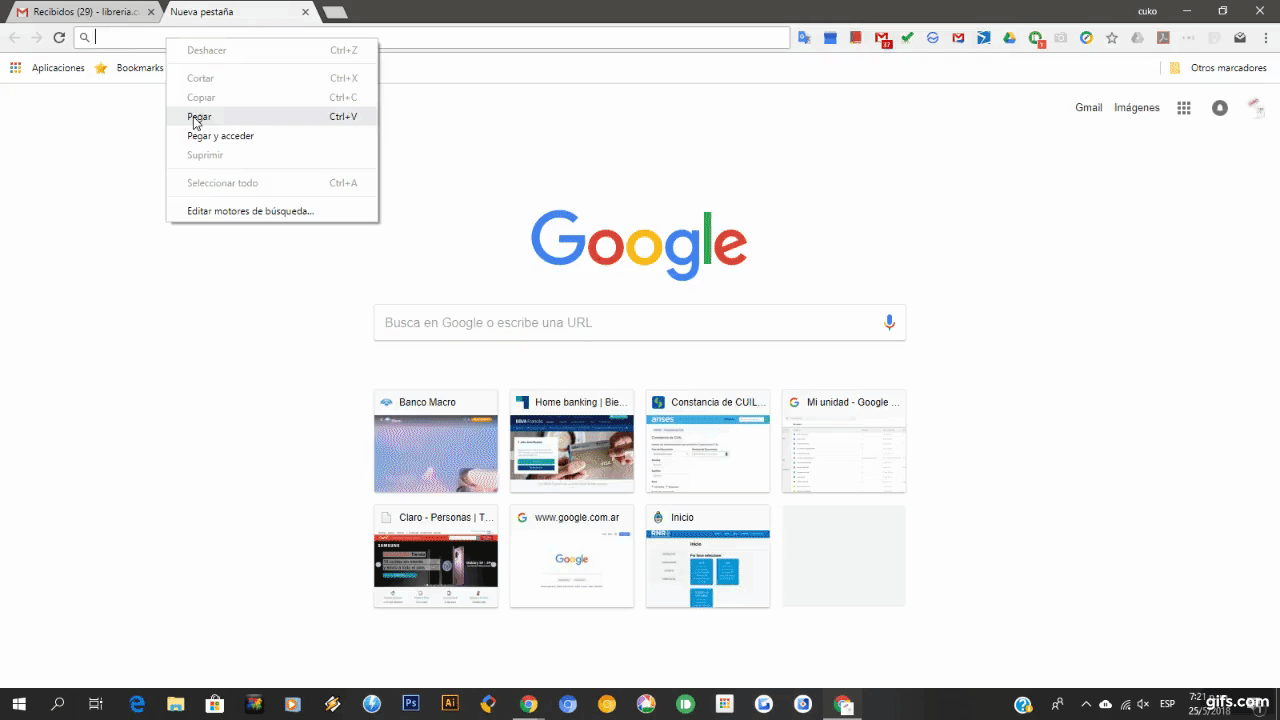The height and width of the screenshot is (720, 1280).
Task: Open a new tab with the tab button
Action: pyautogui.click(x=335, y=12)
